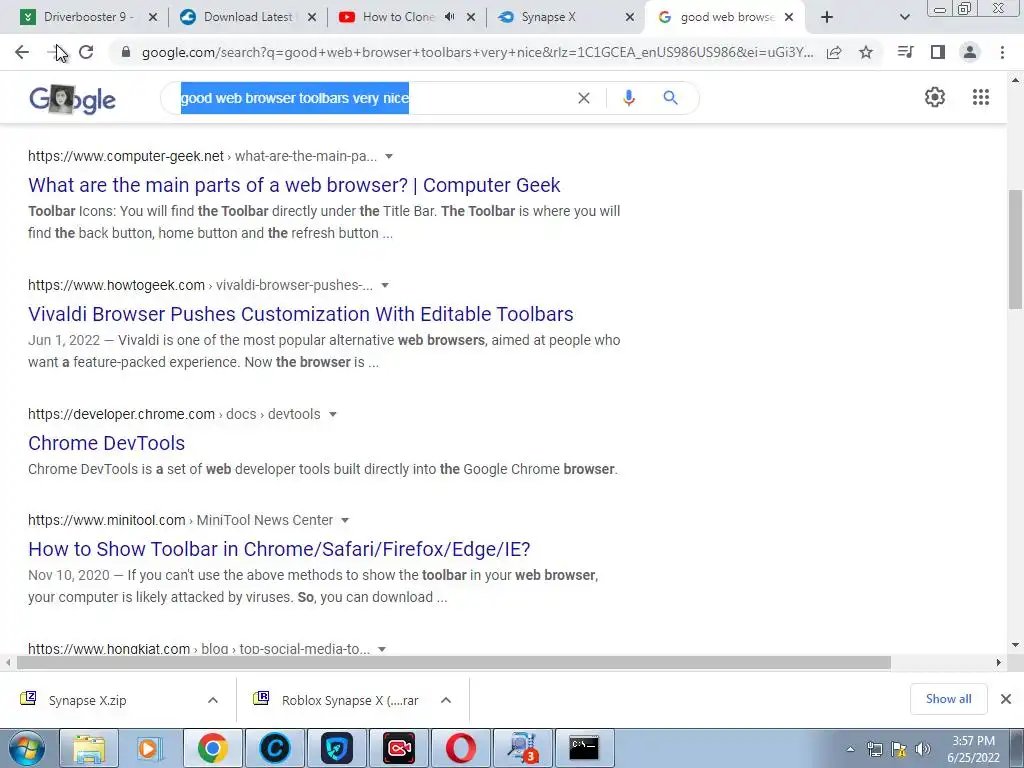This screenshot has width=1024, height=768.
Task: Expand options for hongkiat.com result
Action: pos(382,649)
